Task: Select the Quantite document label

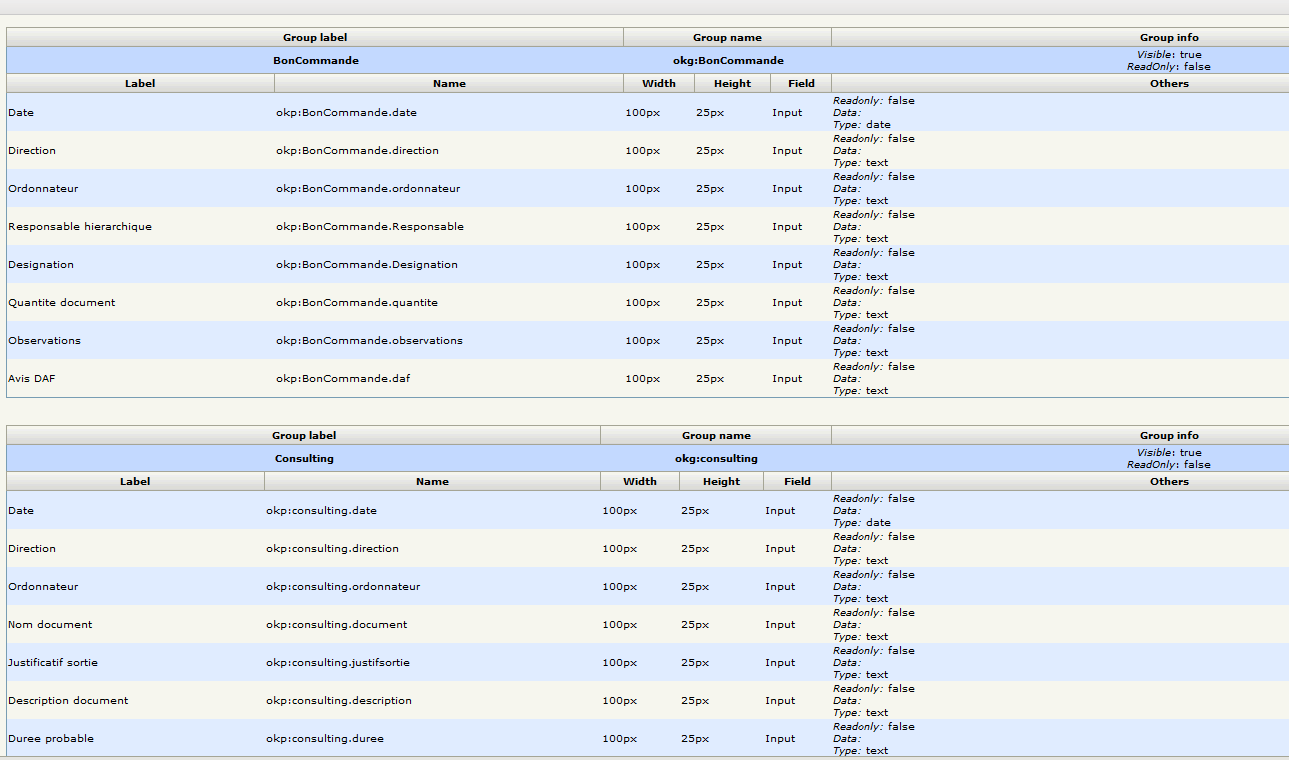Action: (62, 303)
